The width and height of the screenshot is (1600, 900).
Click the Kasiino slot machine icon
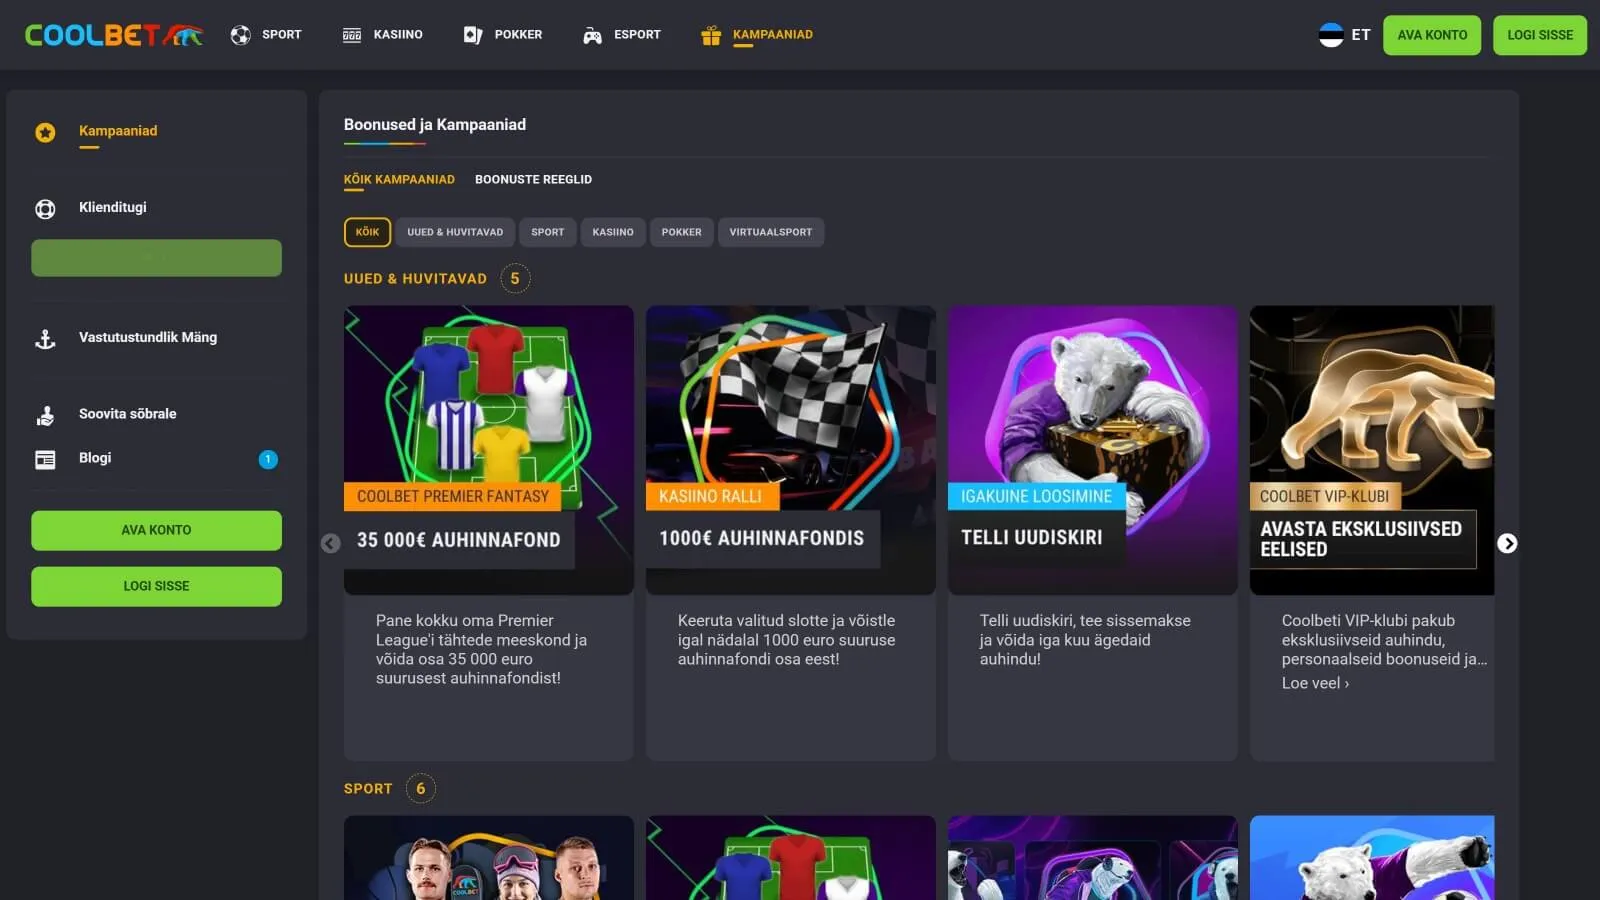[x=352, y=35]
